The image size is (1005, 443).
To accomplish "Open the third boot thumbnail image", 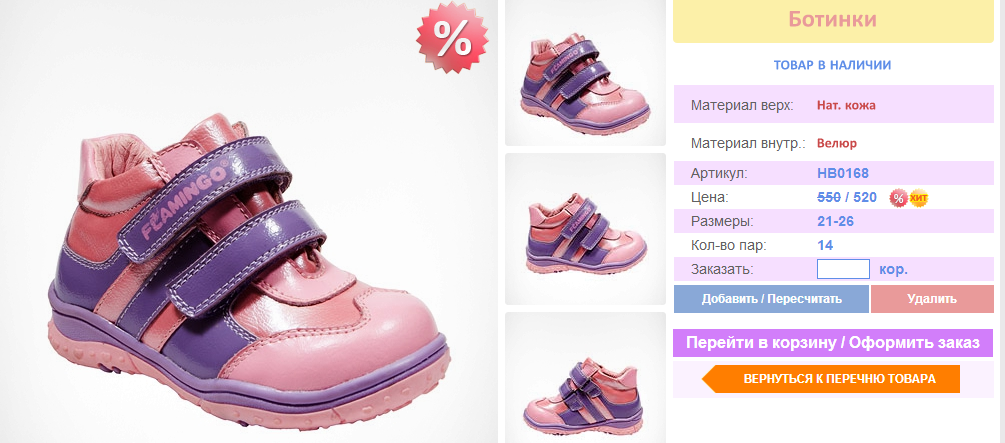I will 586,378.
